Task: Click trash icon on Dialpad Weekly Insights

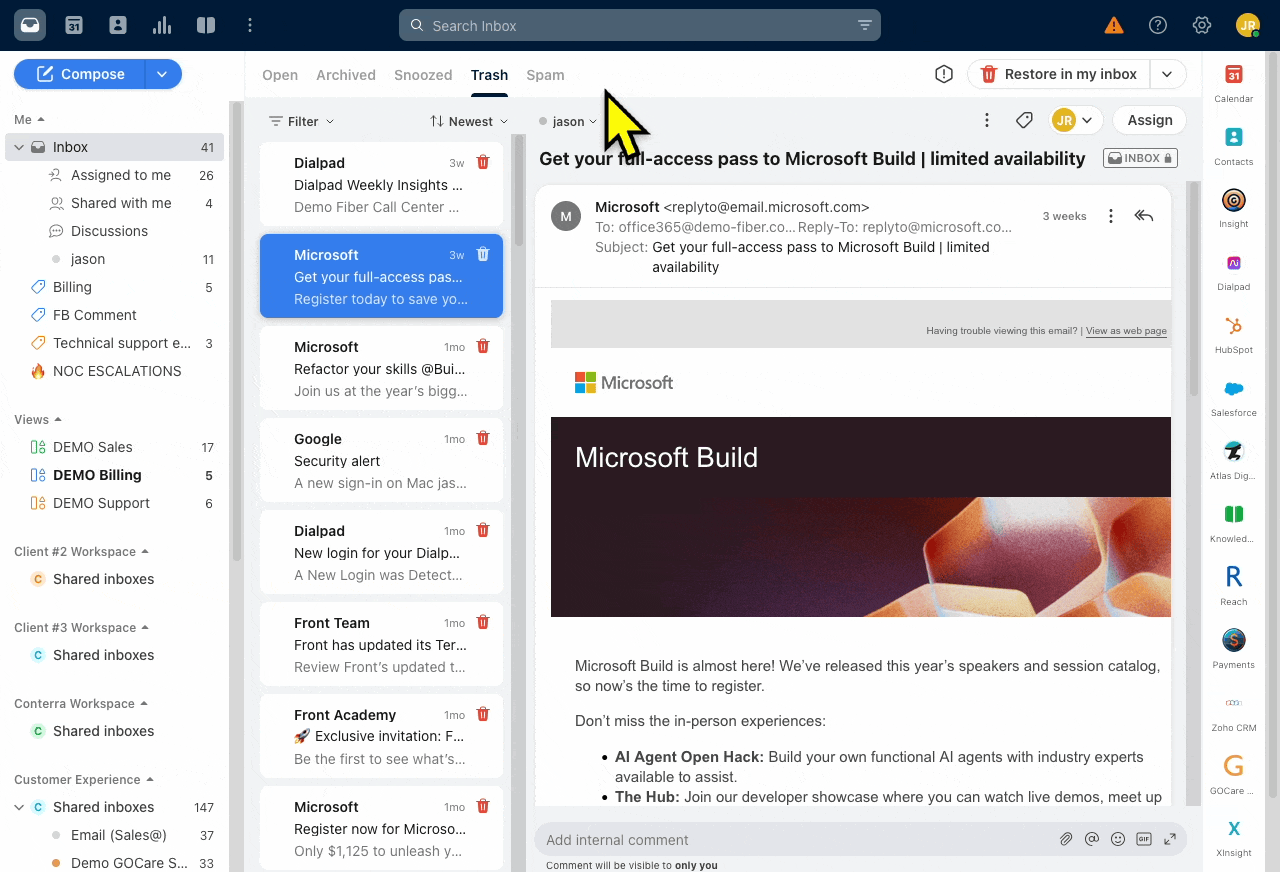Action: (483, 162)
